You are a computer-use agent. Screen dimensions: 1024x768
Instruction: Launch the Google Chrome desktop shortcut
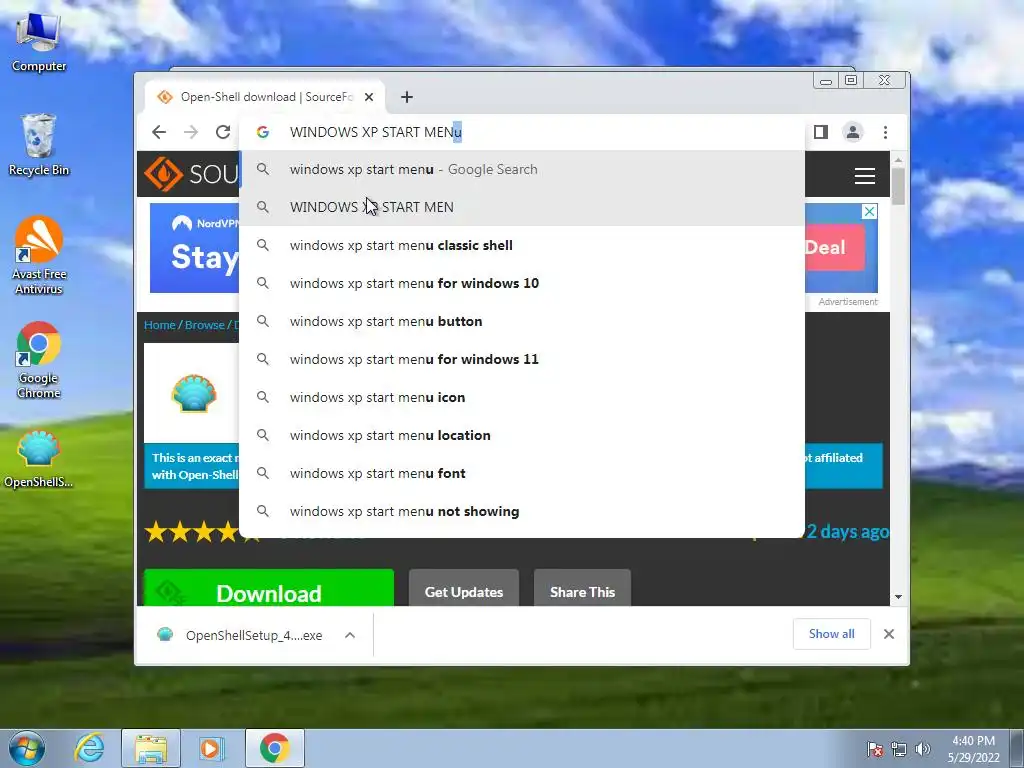(x=39, y=359)
